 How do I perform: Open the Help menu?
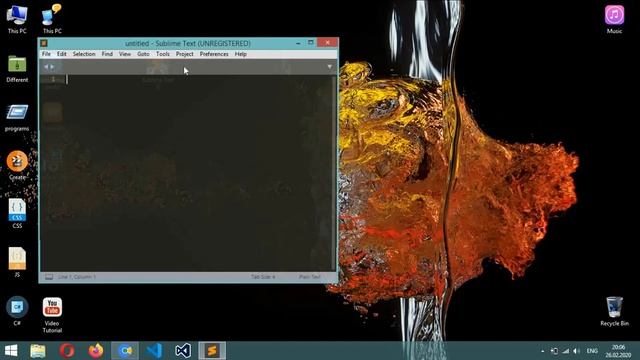pos(240,54)
